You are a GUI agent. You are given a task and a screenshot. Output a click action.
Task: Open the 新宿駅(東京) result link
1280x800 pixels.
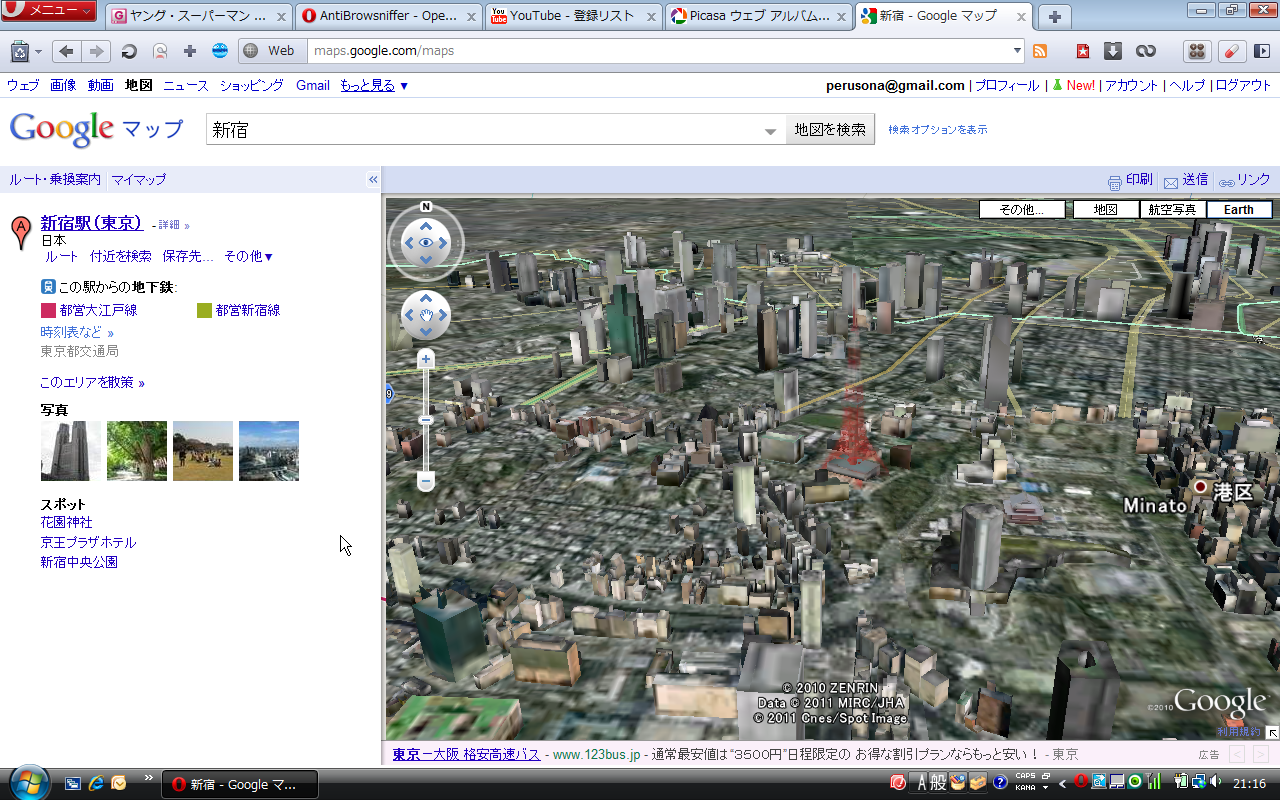point(91,223)
